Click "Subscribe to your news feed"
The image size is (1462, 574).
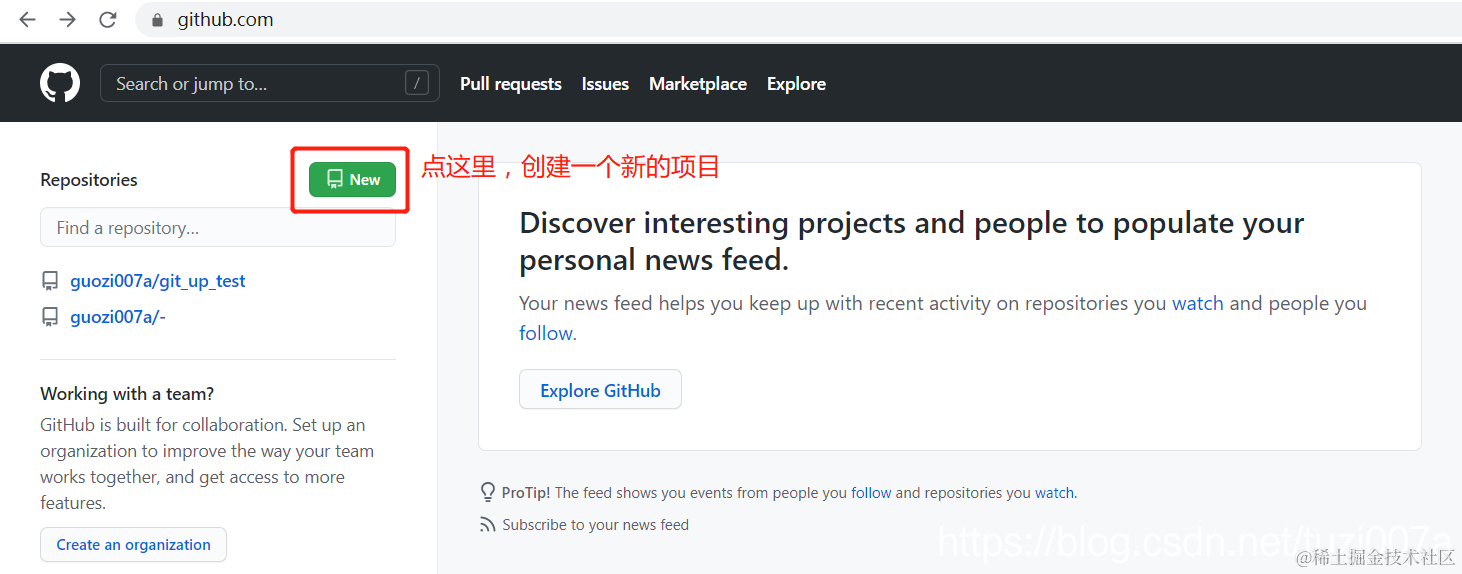pos(595,524)
